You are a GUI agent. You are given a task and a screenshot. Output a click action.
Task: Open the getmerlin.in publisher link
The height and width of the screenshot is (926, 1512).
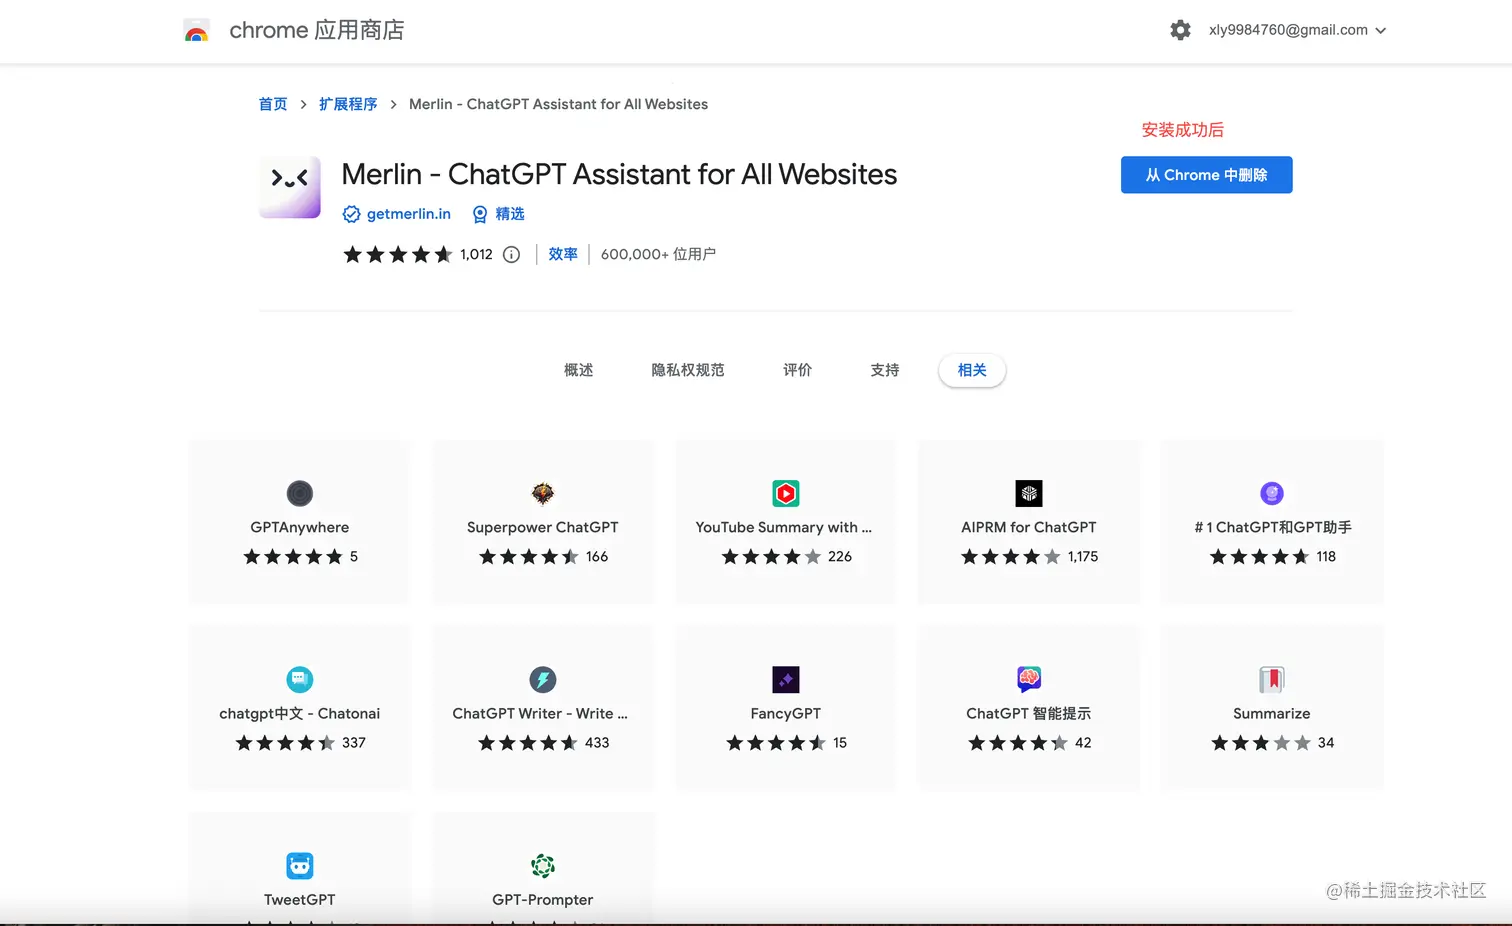(409, 214)
